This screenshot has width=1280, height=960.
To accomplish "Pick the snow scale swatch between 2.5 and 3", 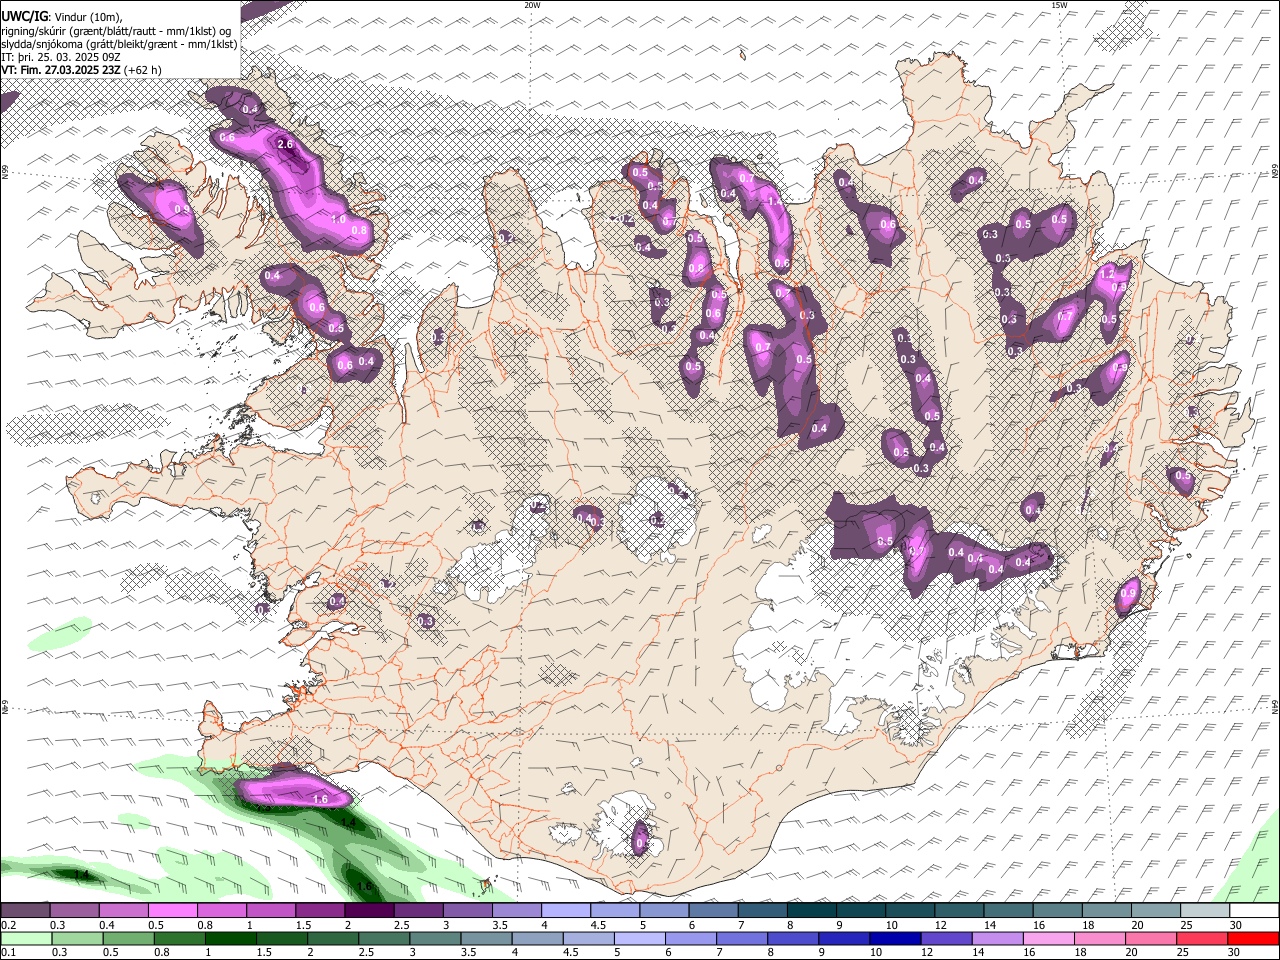I will [418, 910].
